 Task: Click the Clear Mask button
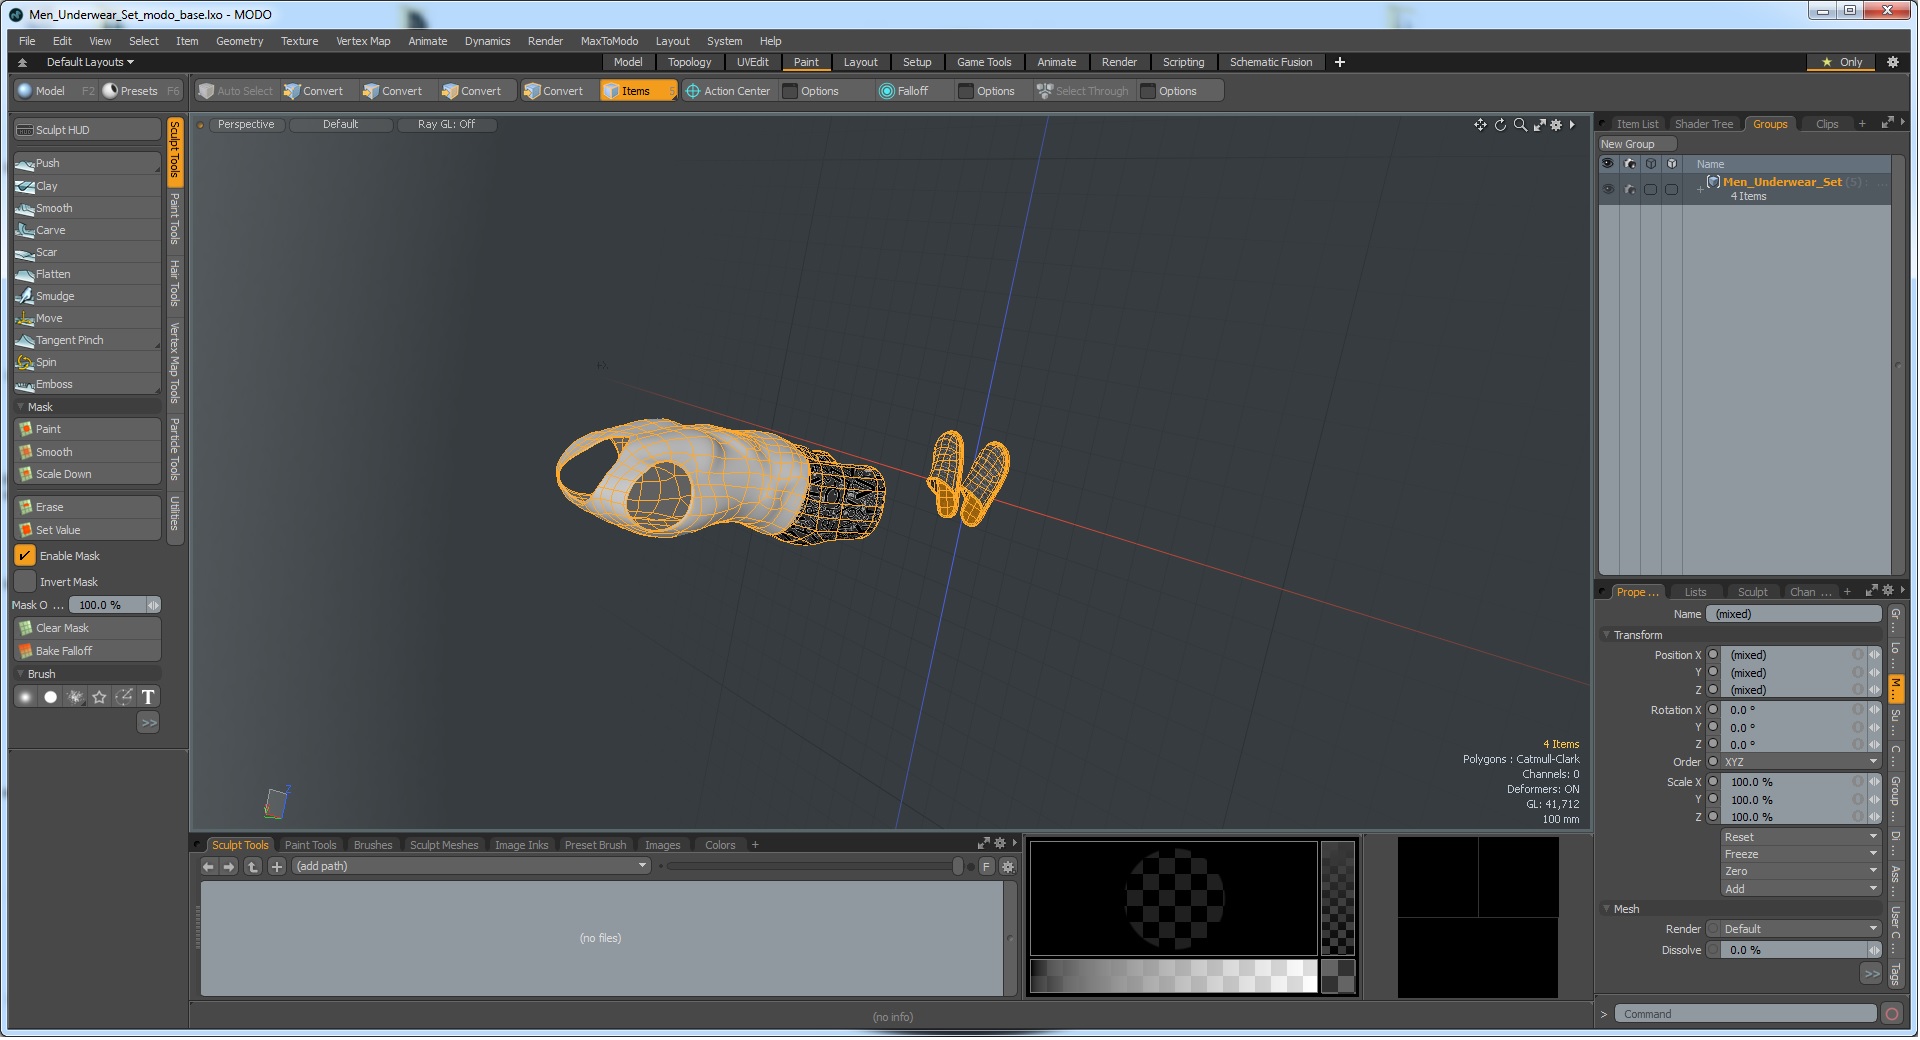(87, 628)
